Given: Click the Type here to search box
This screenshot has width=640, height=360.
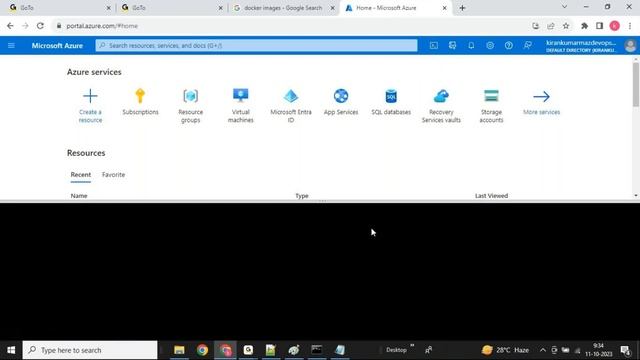Looking at the screenshot, I should point(90,350).
